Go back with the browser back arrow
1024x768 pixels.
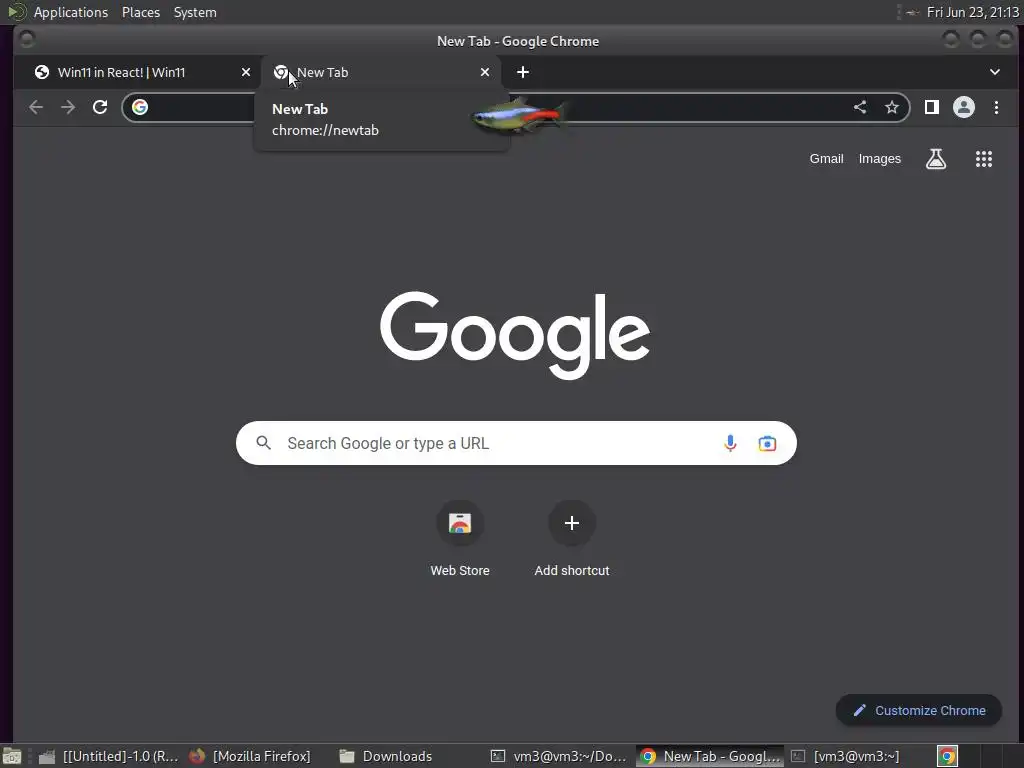click(36, 107)
